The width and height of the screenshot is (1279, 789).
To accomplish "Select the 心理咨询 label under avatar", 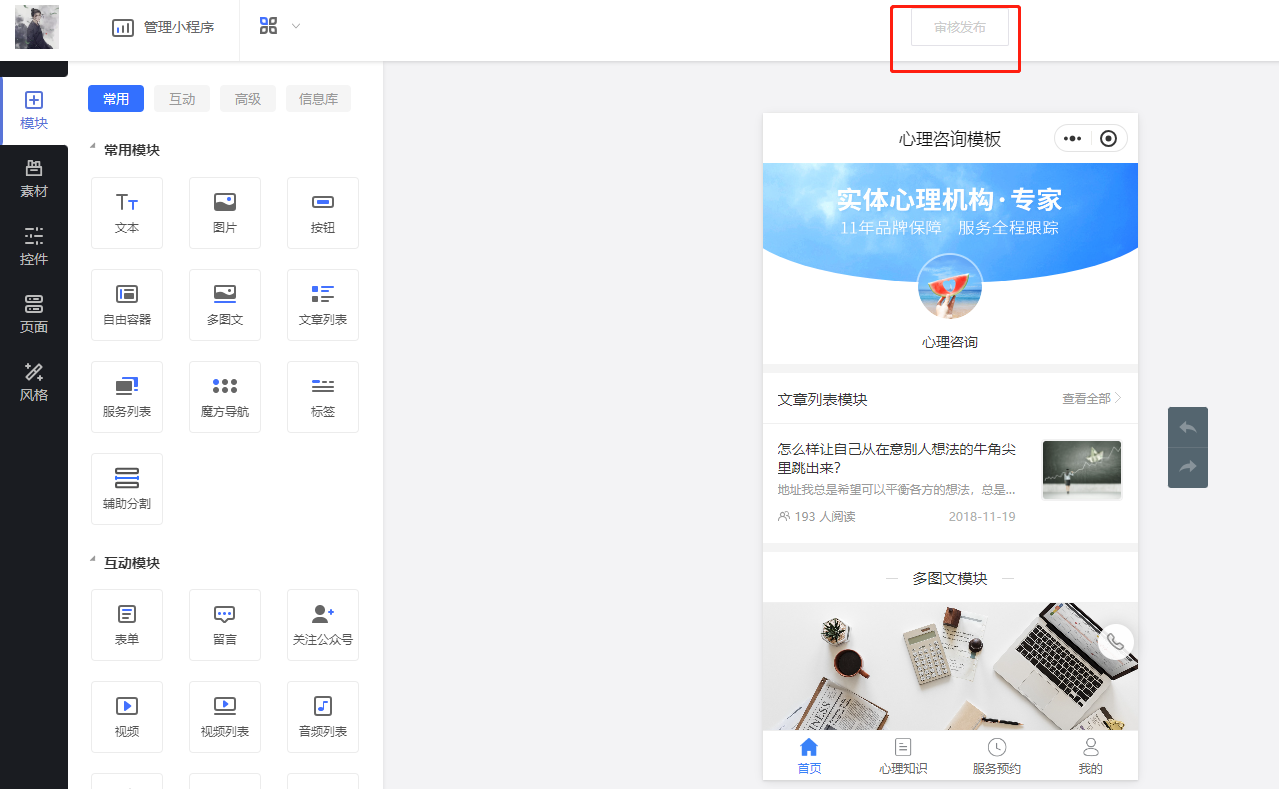I will pyautogui.click(x=950, y=342).
